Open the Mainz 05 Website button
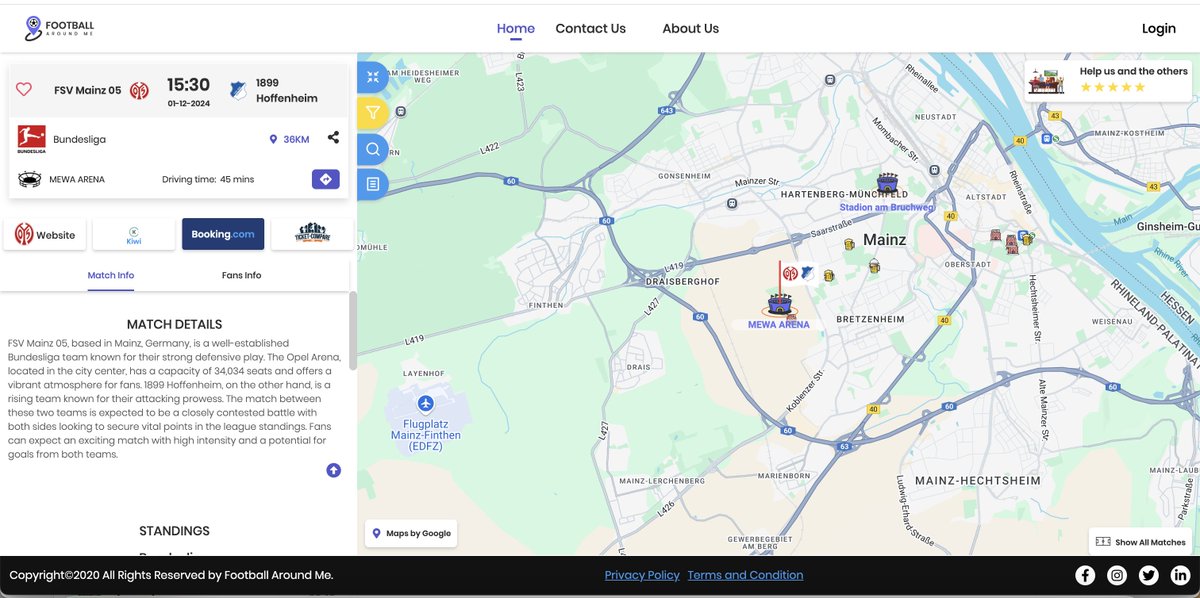This screenshot has width=1200, height=598. 45,235
